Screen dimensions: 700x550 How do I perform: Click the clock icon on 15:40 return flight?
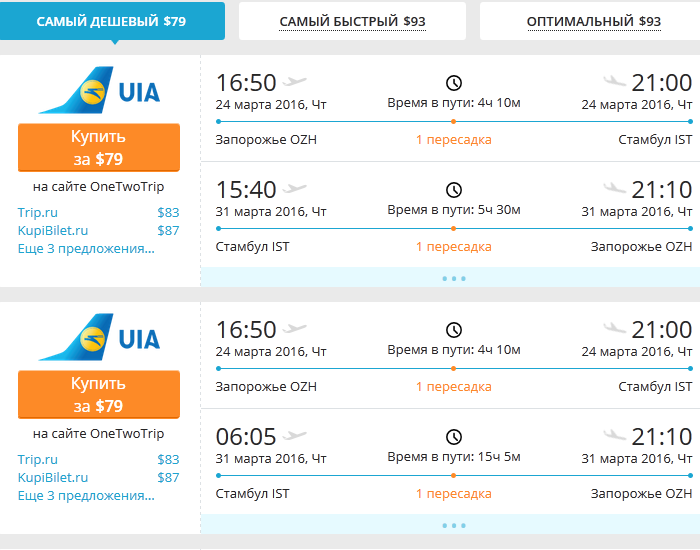click(x=454, y=190)
